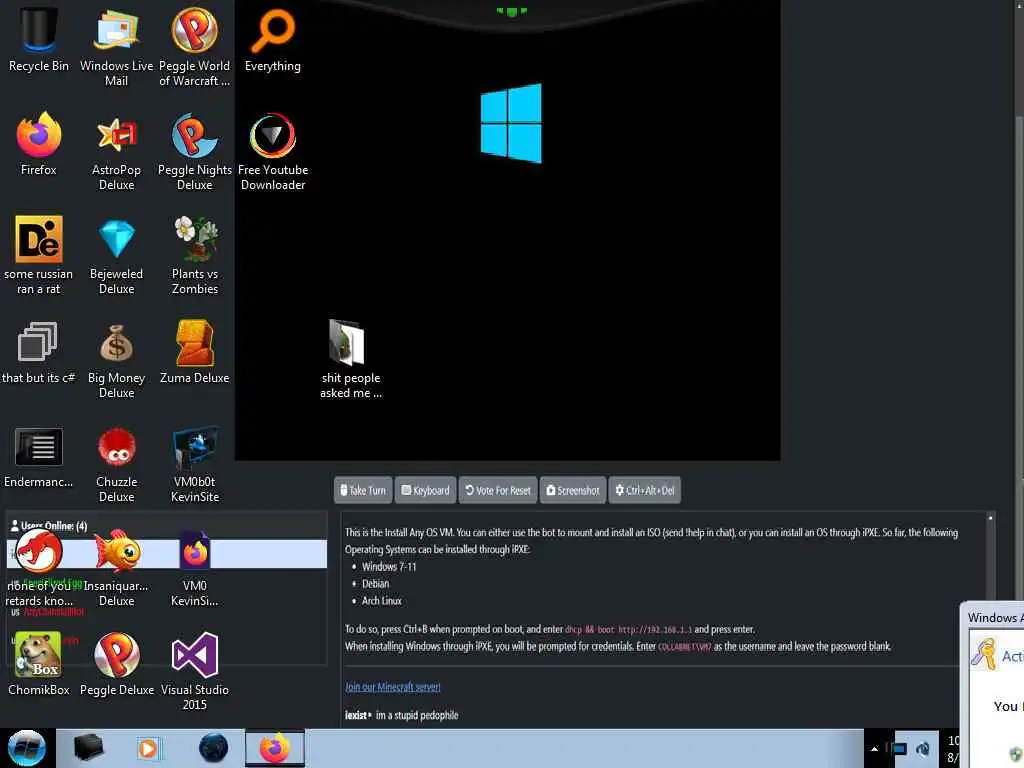Launch Windows Live Mail desktop shortcut
This screenshot has height=768, width=1024.
click(x=116, y=46)
